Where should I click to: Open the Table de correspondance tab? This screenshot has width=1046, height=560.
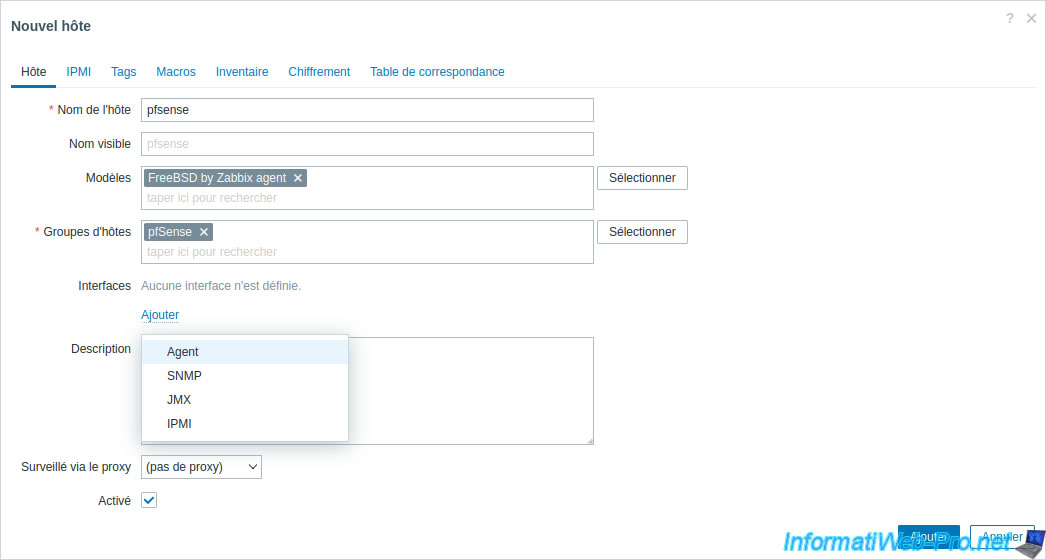pos(437,72)
